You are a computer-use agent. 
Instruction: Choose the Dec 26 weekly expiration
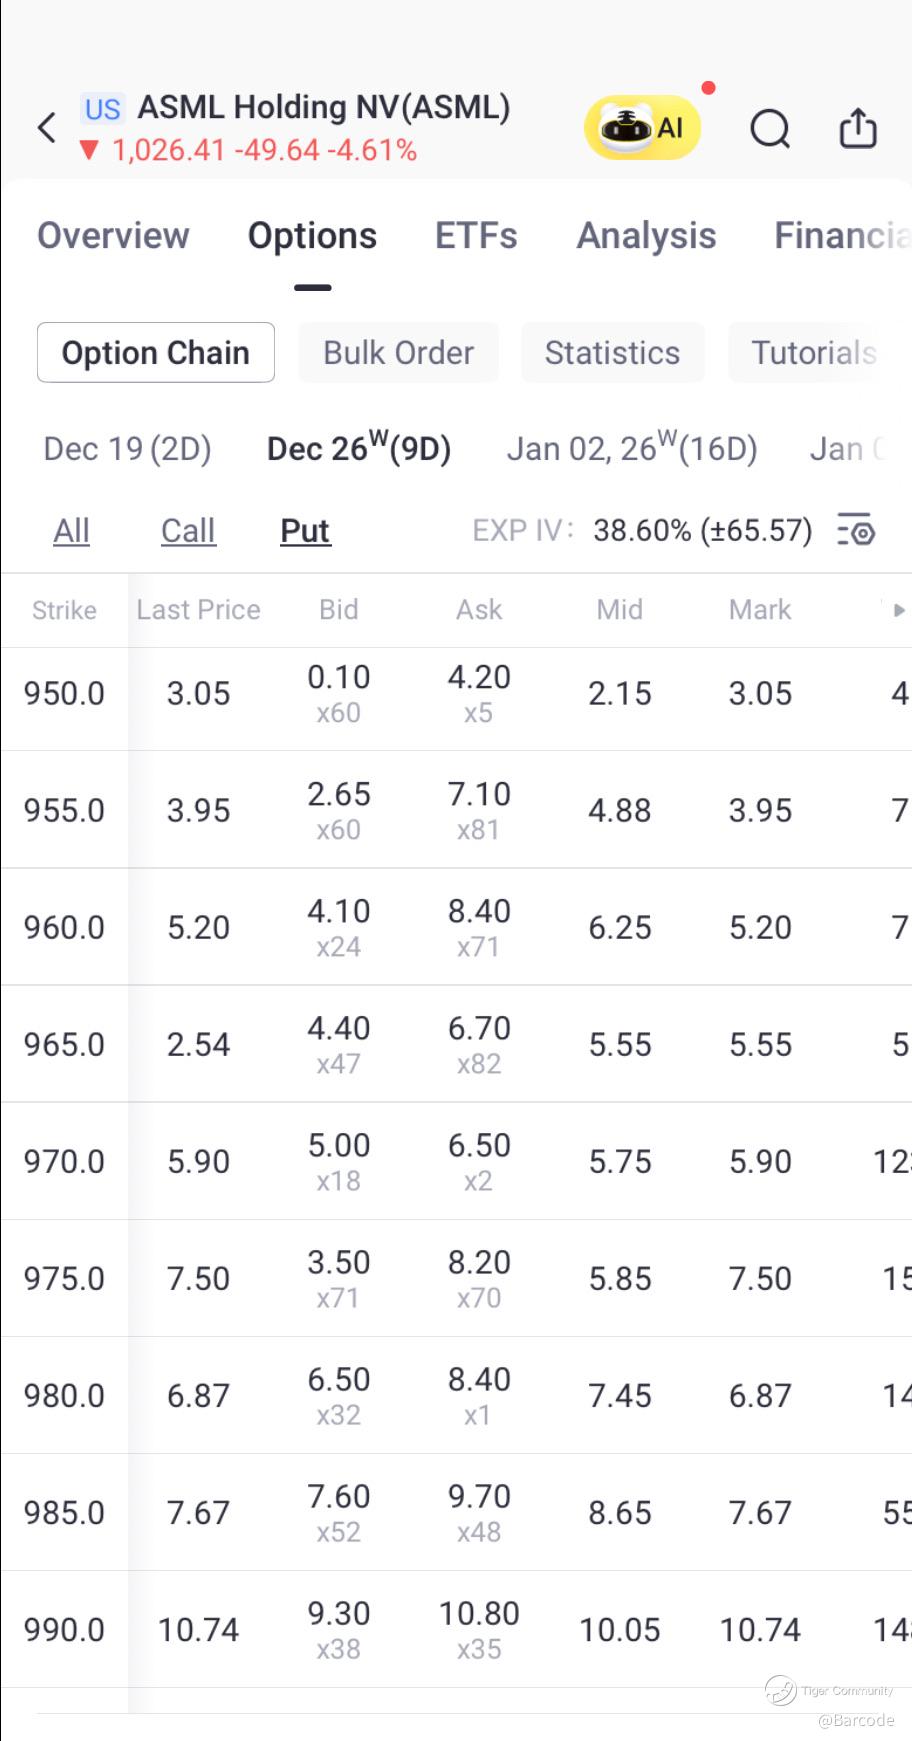[359, 449]
